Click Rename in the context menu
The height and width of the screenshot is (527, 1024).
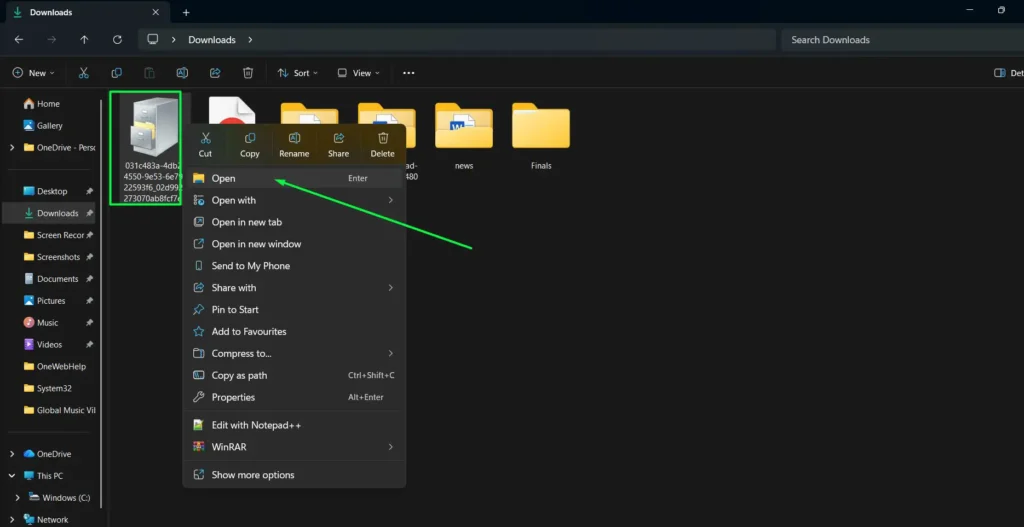[294, 145]
